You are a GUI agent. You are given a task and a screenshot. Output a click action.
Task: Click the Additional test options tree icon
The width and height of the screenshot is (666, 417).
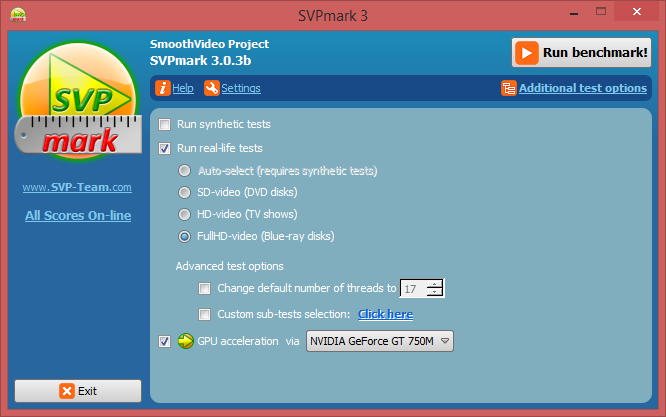(509, 88)
